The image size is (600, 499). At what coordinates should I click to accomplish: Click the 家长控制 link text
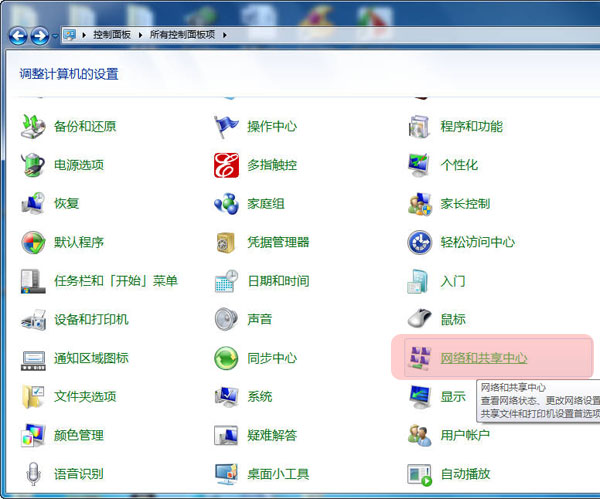tap(465, 204)
